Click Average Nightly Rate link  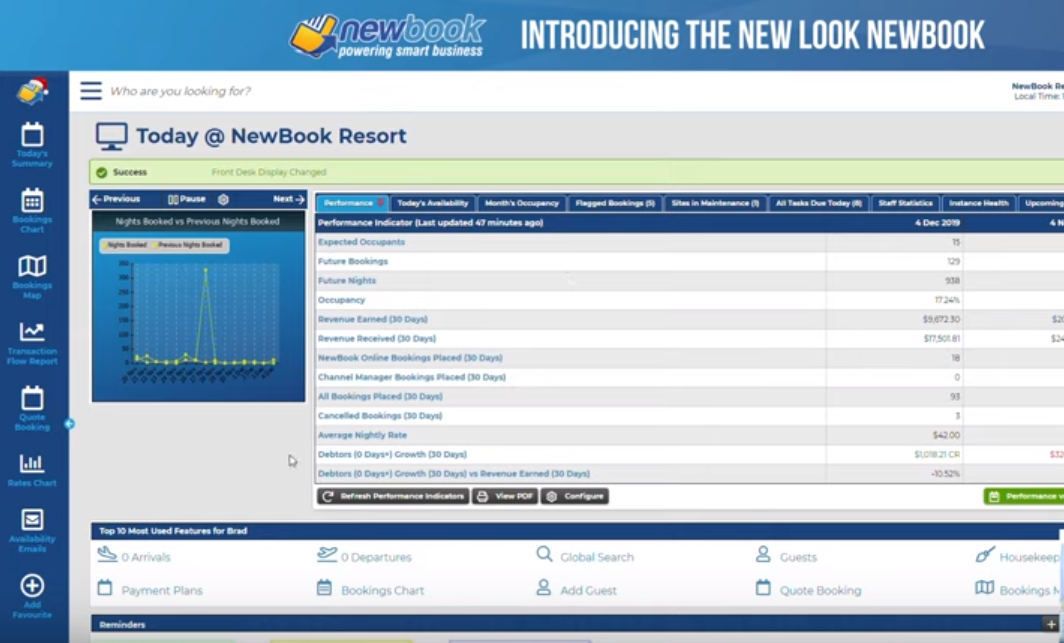point(362,435)
